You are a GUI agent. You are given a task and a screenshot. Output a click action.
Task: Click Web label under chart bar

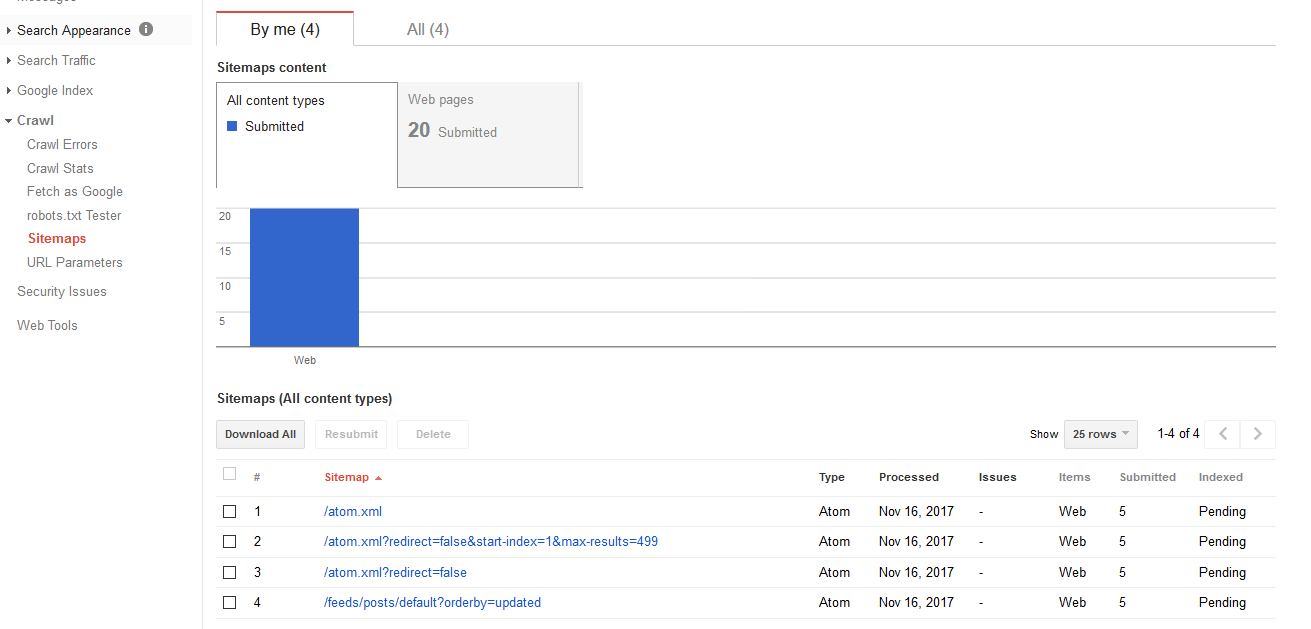click(305, 360)
